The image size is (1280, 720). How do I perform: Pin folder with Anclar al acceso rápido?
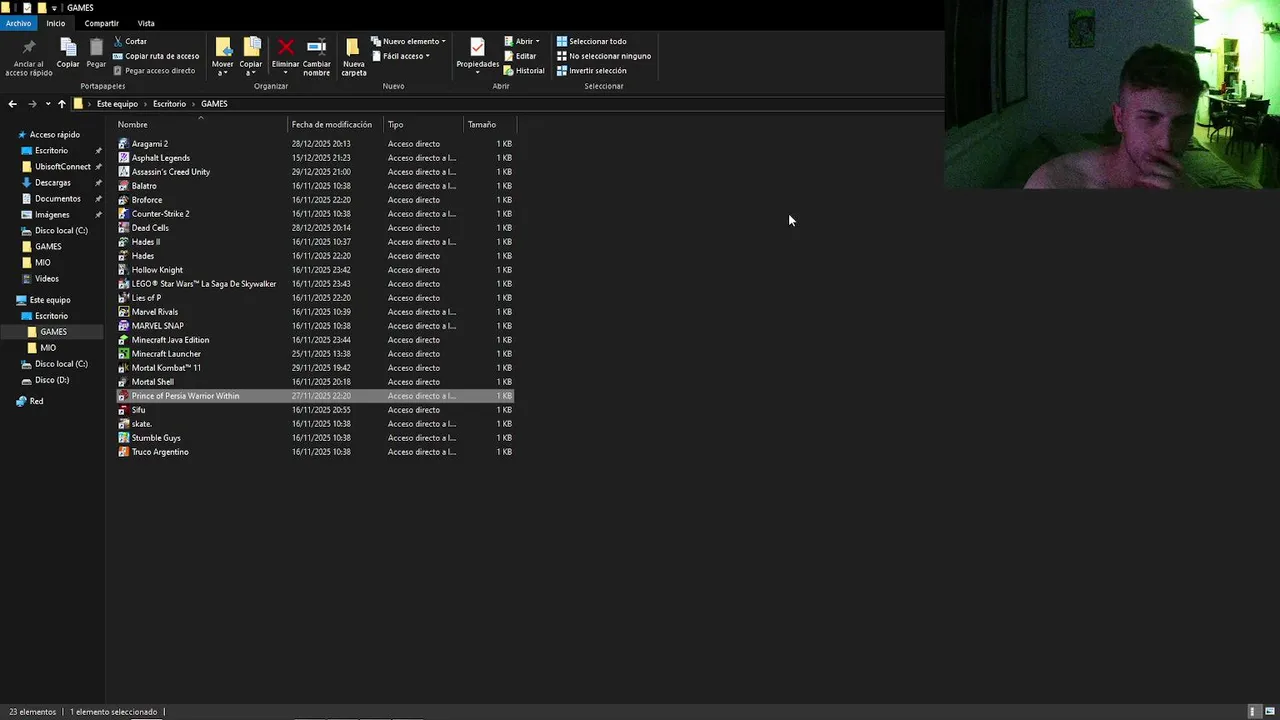(28, 58)
